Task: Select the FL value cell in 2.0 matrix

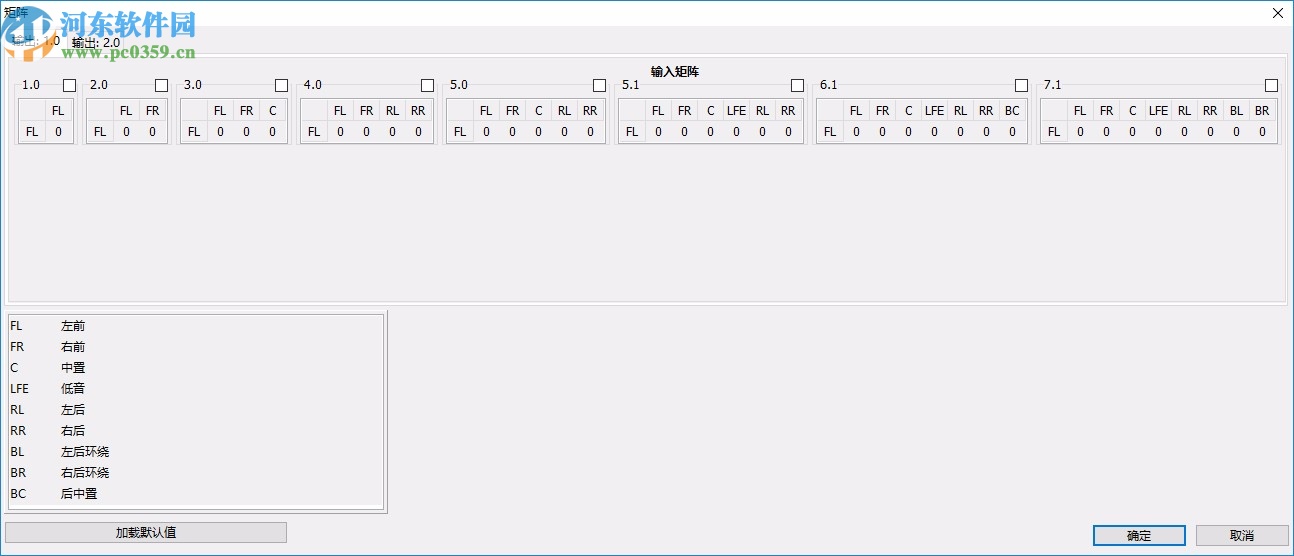Action: [x=126, y=132]
